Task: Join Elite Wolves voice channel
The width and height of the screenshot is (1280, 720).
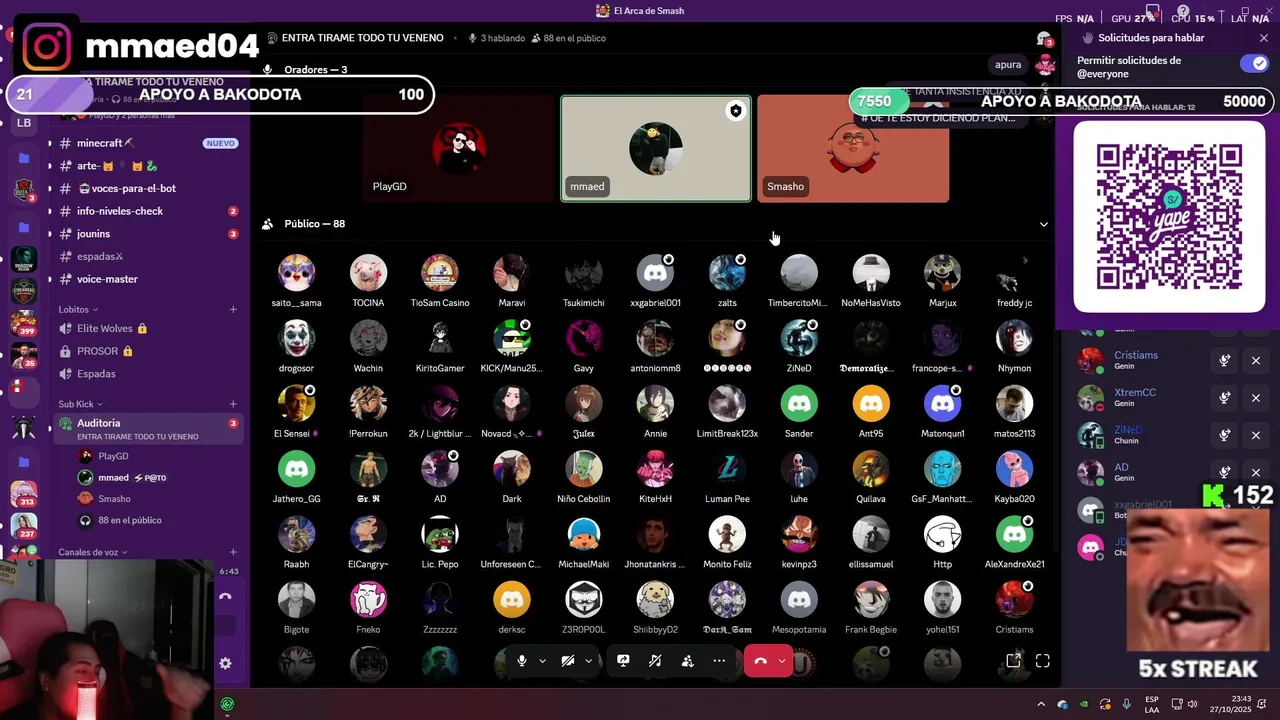Action: (148, 328)
